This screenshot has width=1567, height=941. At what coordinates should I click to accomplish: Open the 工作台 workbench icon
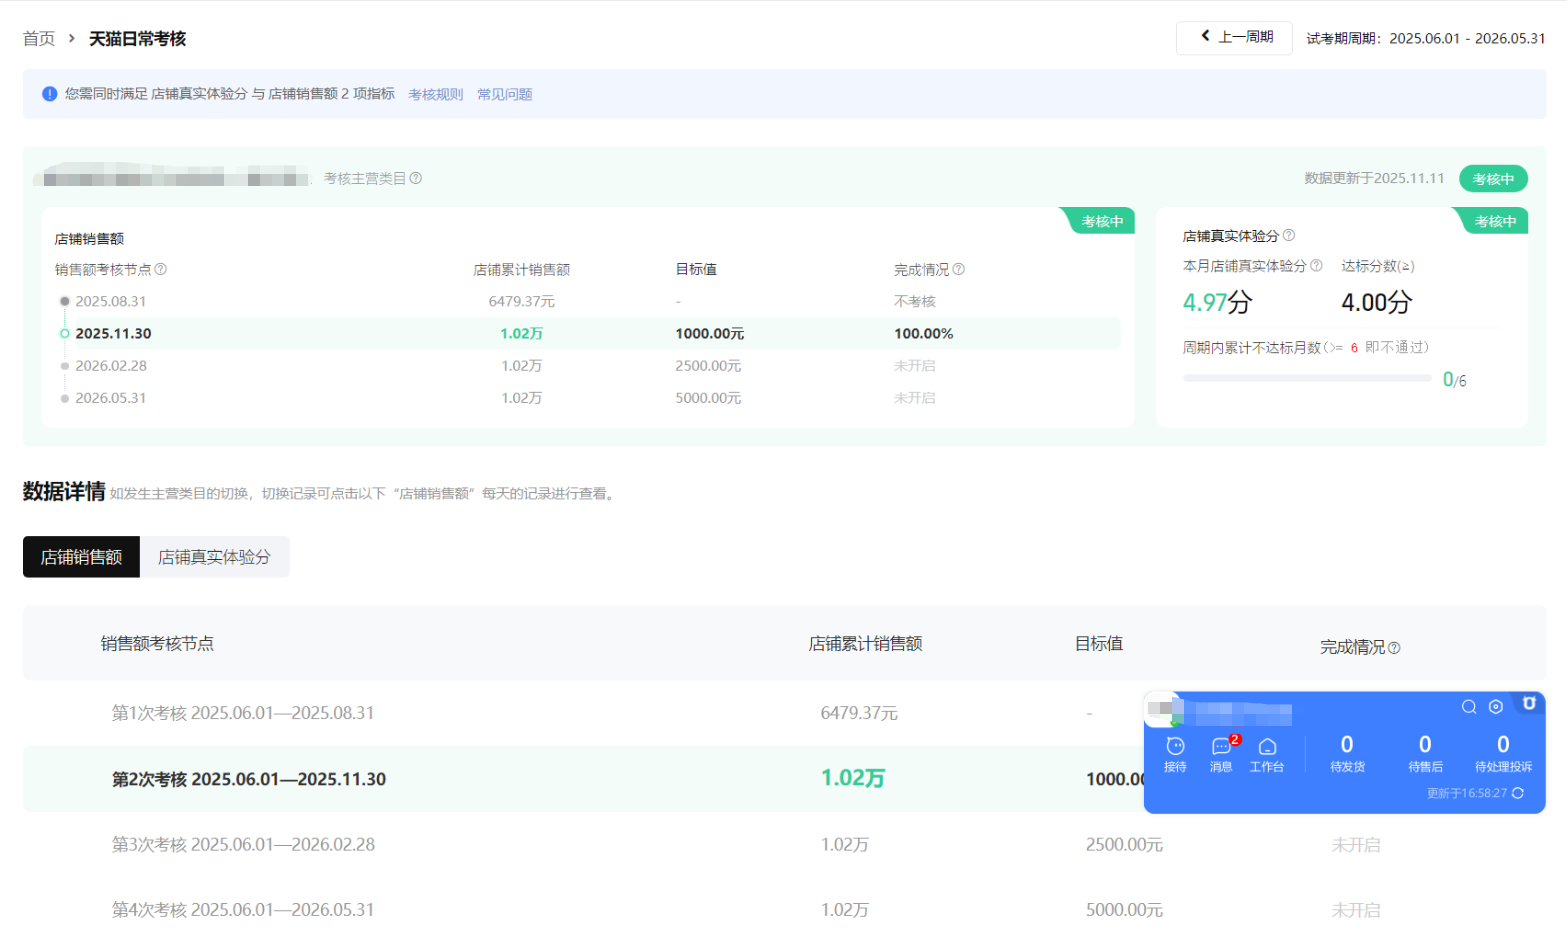[1267, 753]
